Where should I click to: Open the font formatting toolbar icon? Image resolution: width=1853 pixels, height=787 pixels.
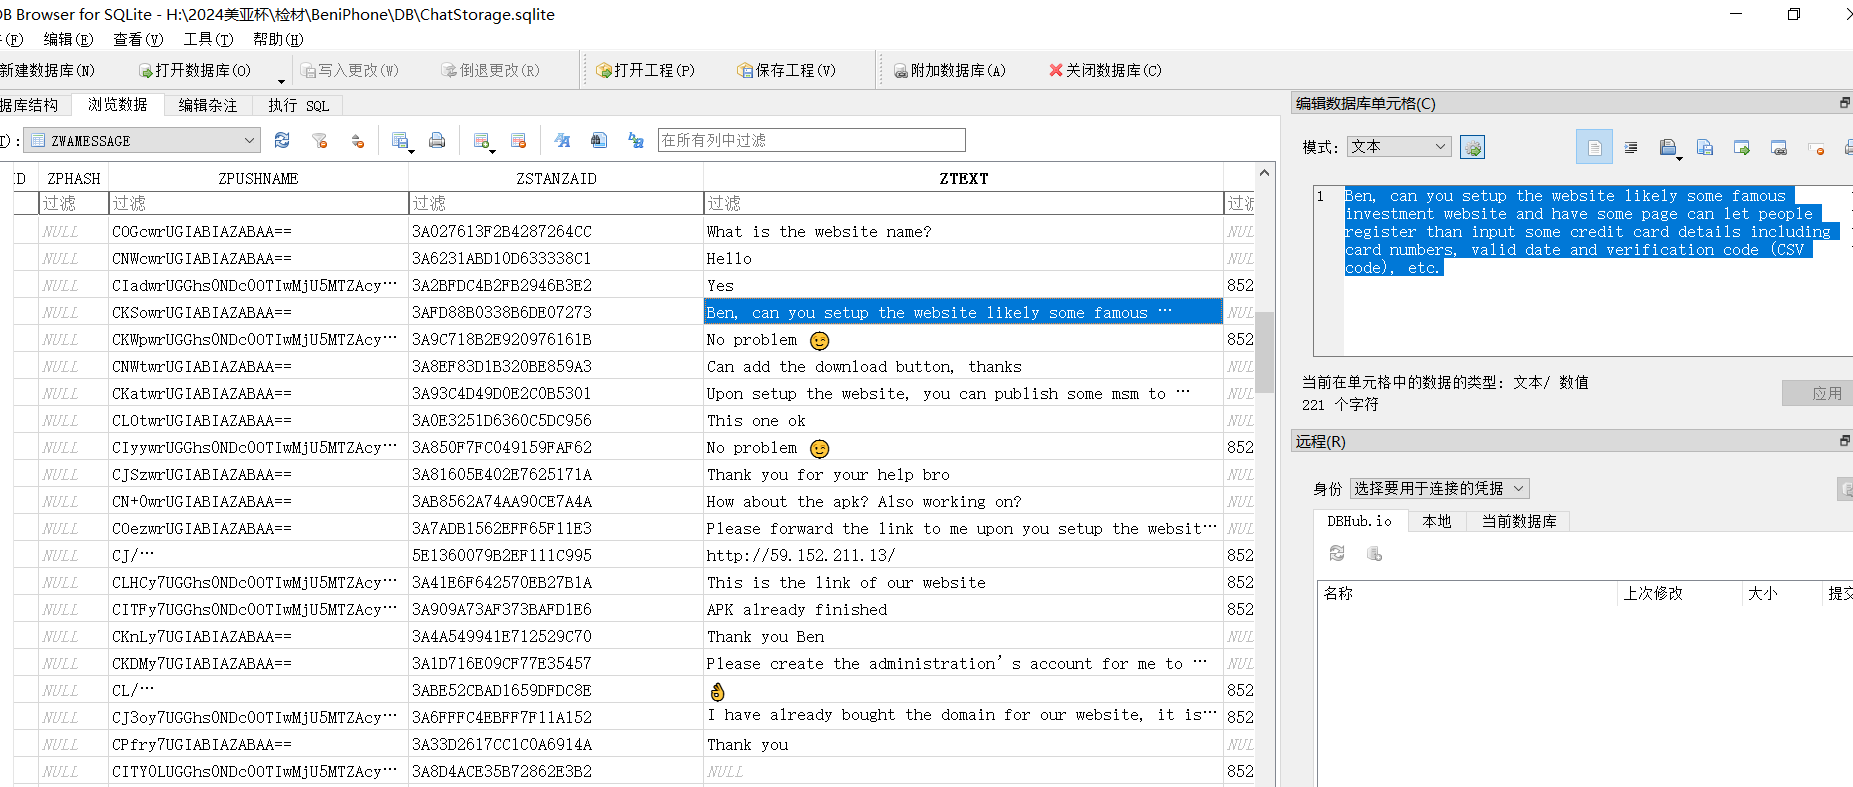click(x=562, y=141)
